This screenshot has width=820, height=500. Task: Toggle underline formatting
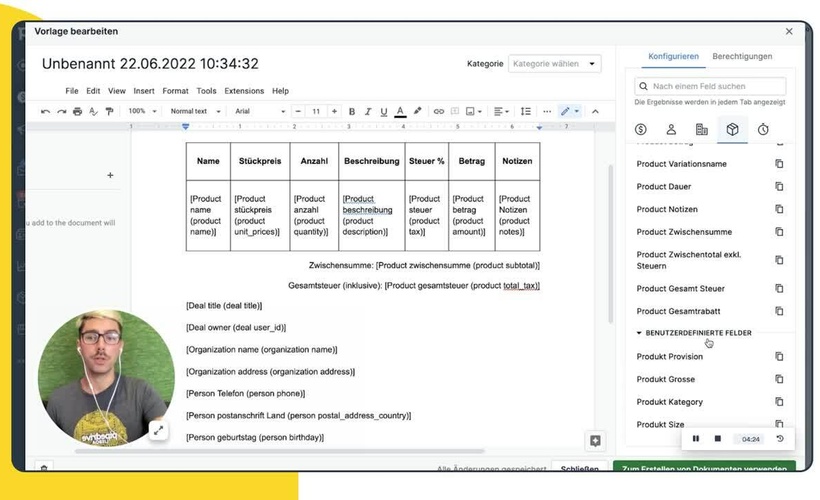382,111
